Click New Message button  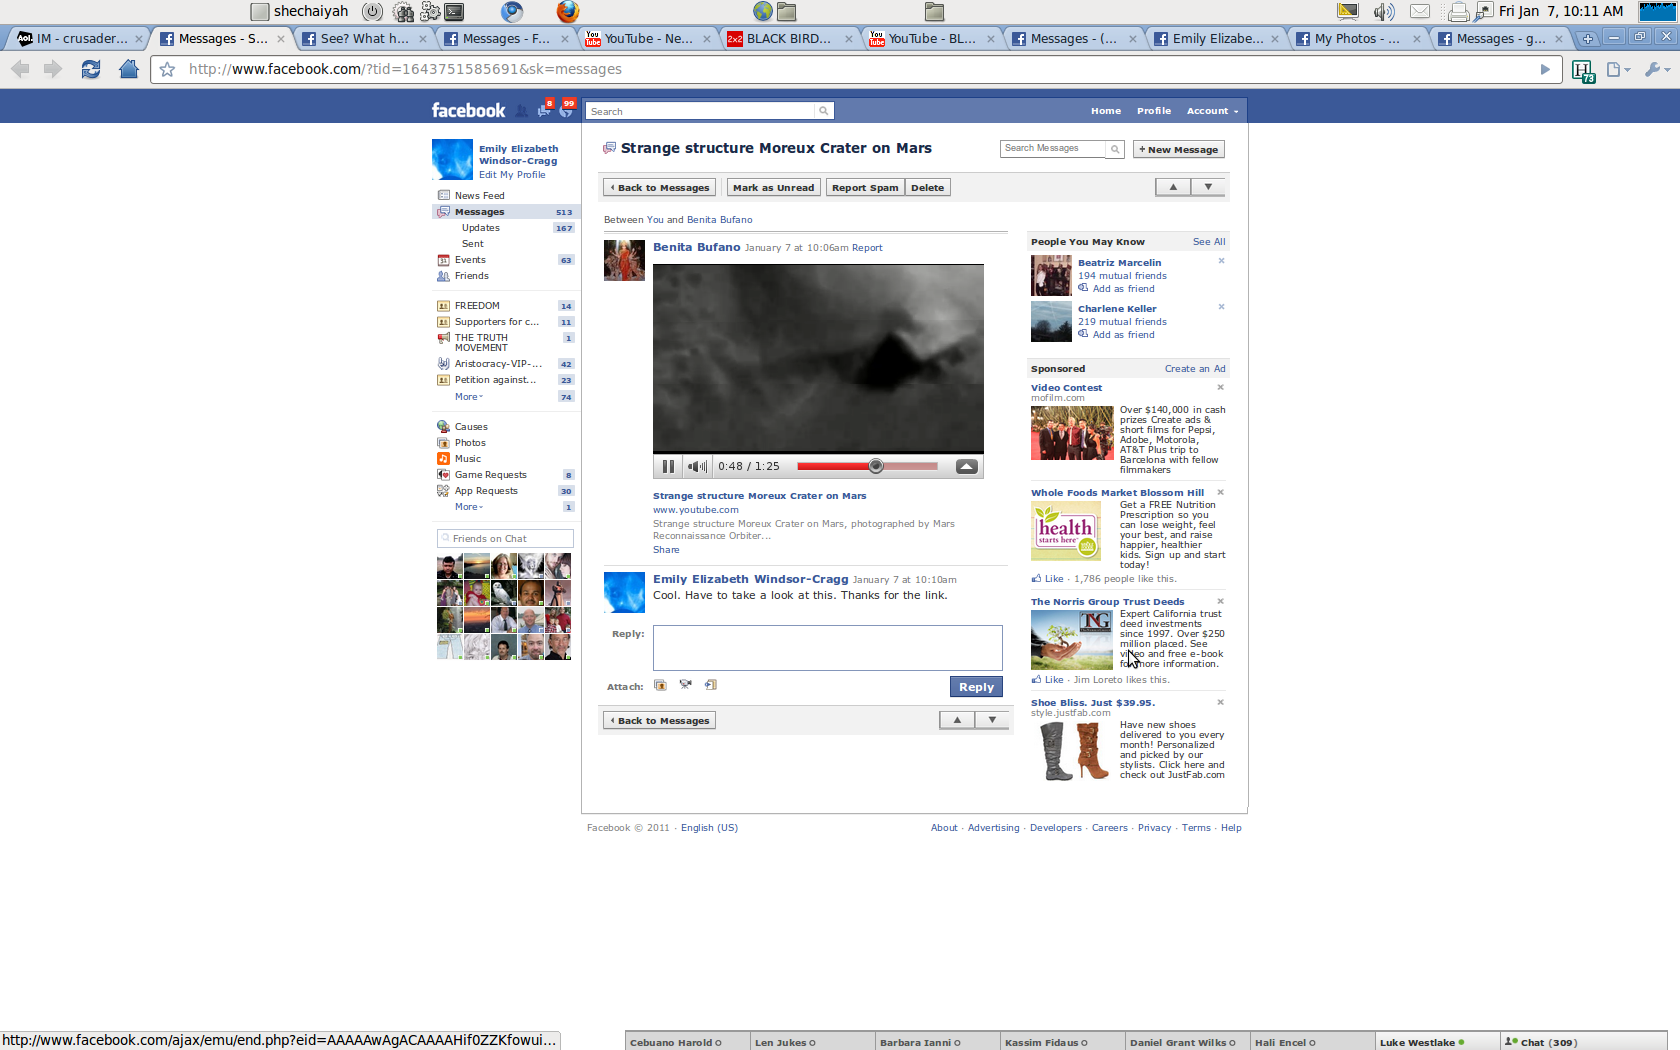coord(1179,150)
